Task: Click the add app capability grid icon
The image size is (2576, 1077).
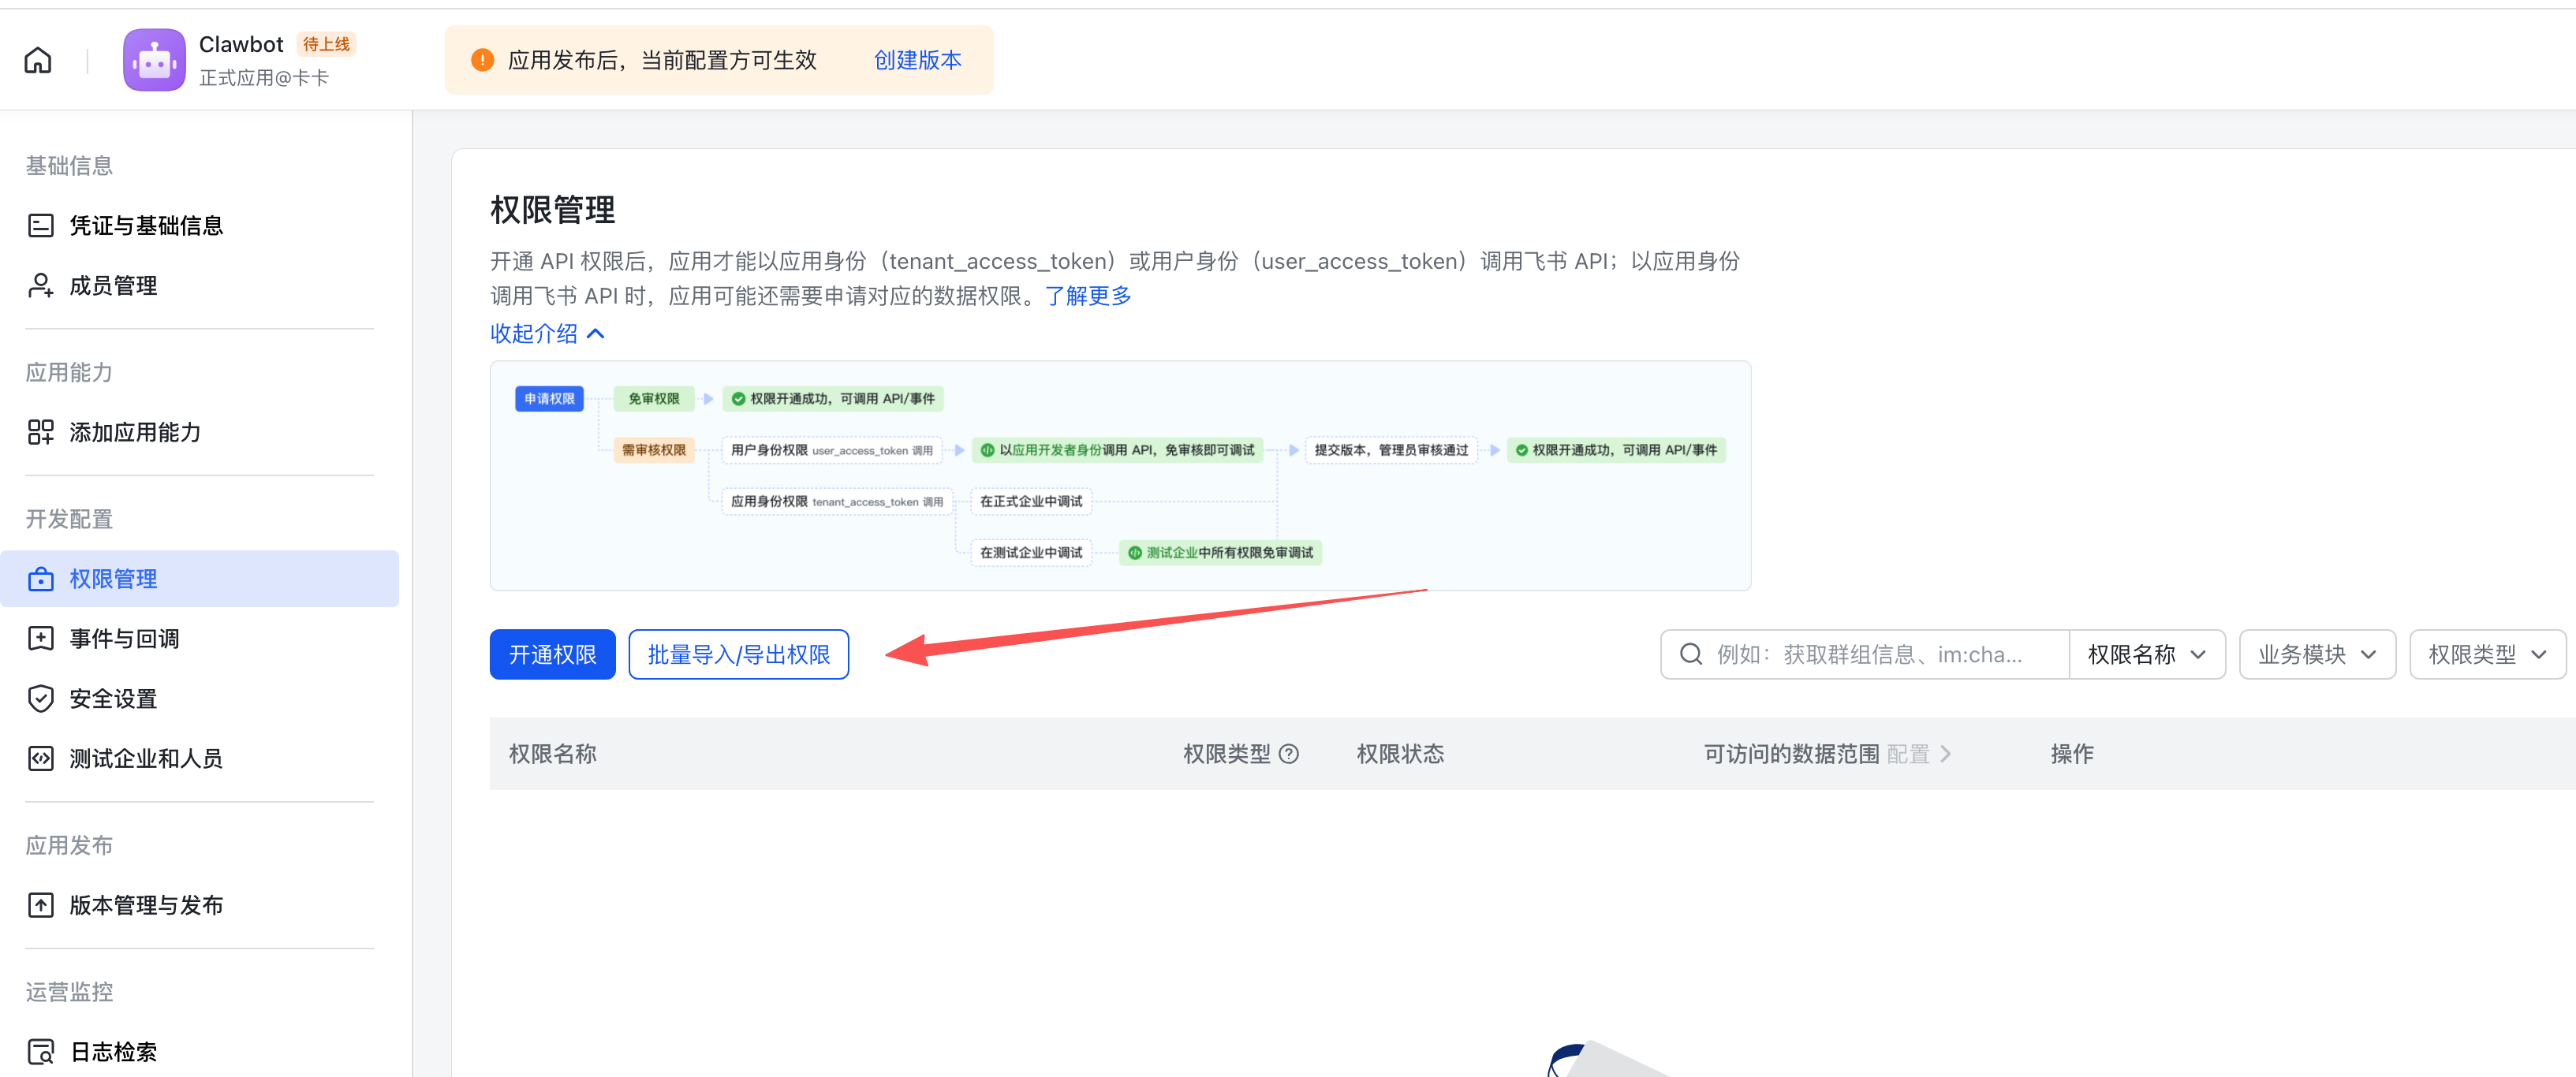Action: tap(41, 432)
